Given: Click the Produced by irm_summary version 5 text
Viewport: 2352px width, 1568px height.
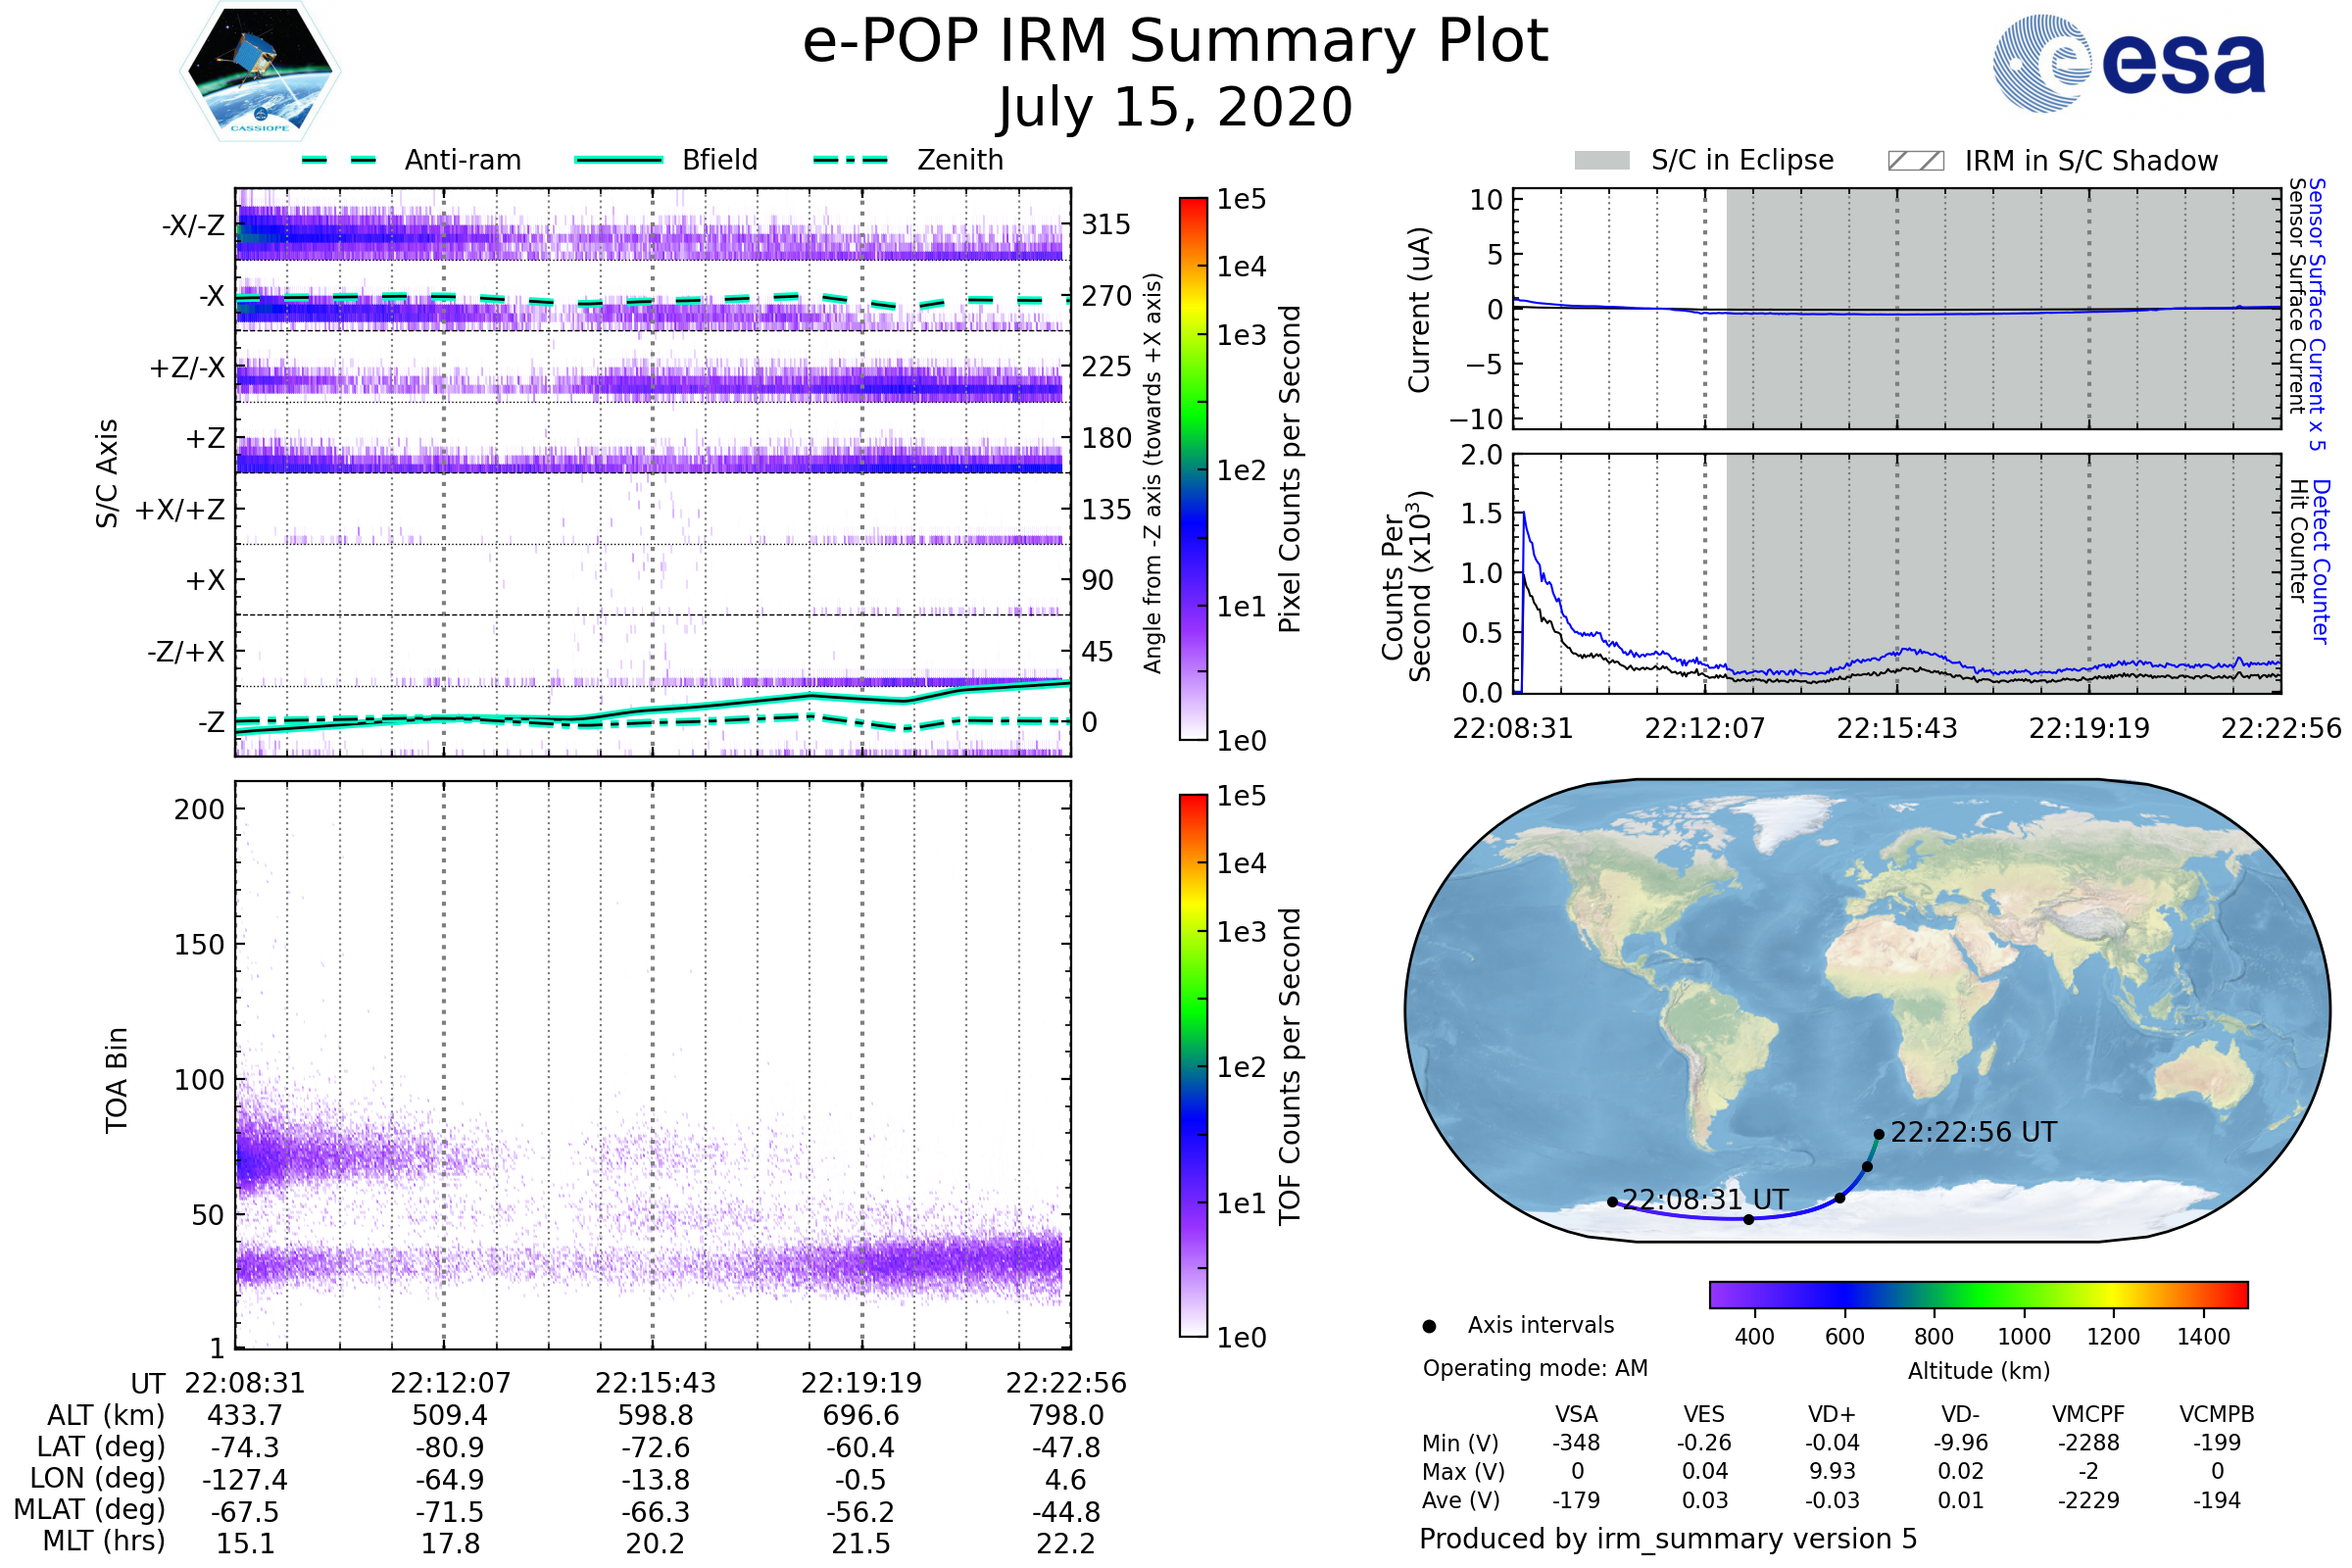Looking at the screenshot, I should (1668, 1538).
